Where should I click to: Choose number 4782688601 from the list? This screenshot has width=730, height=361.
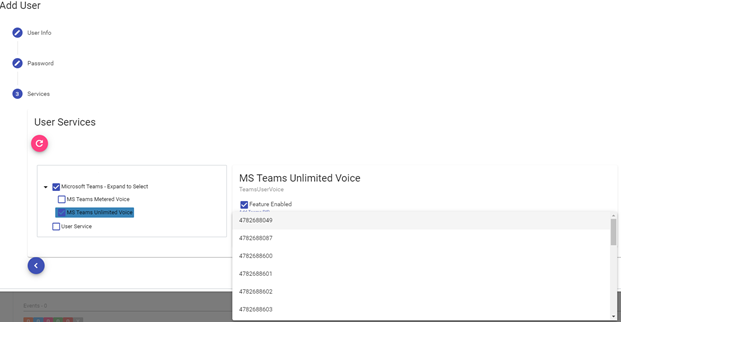pyautogui.click(x=421, y=273)
